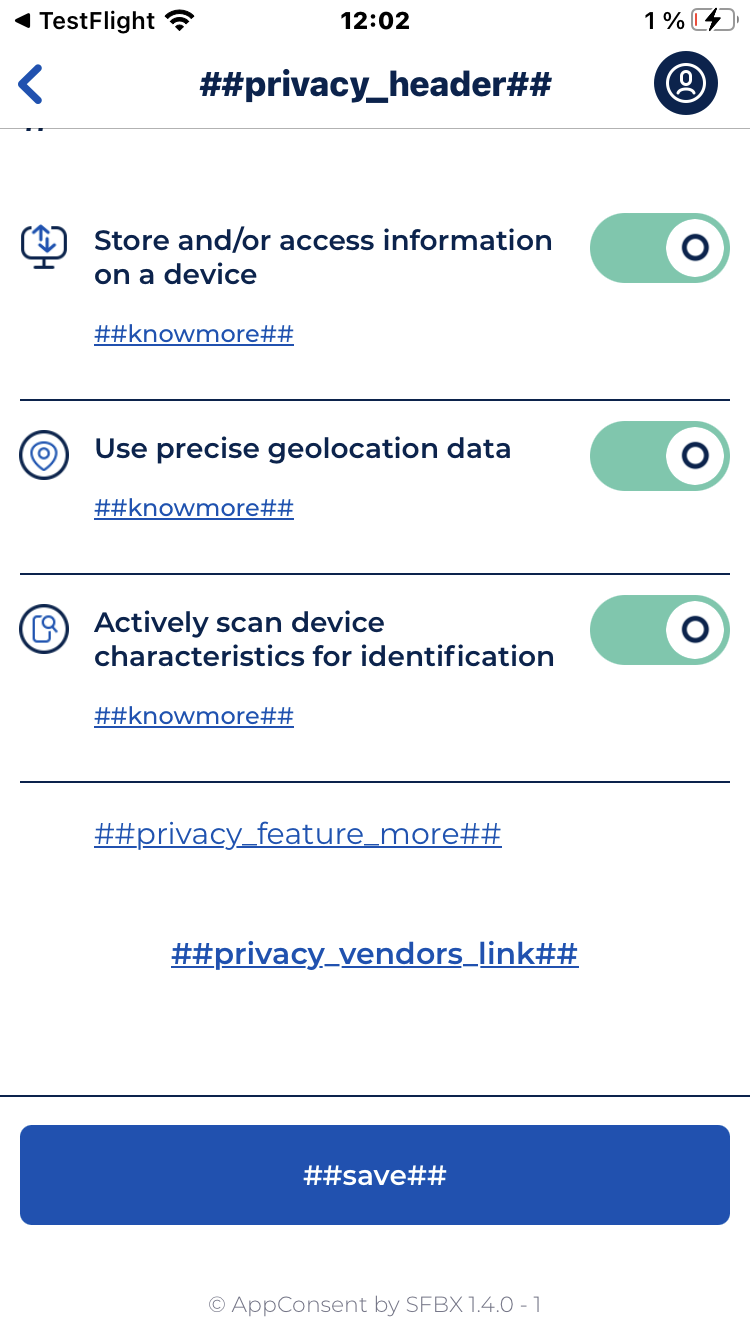Turn off precise geolocation data toggle

(x=659, y=456)
